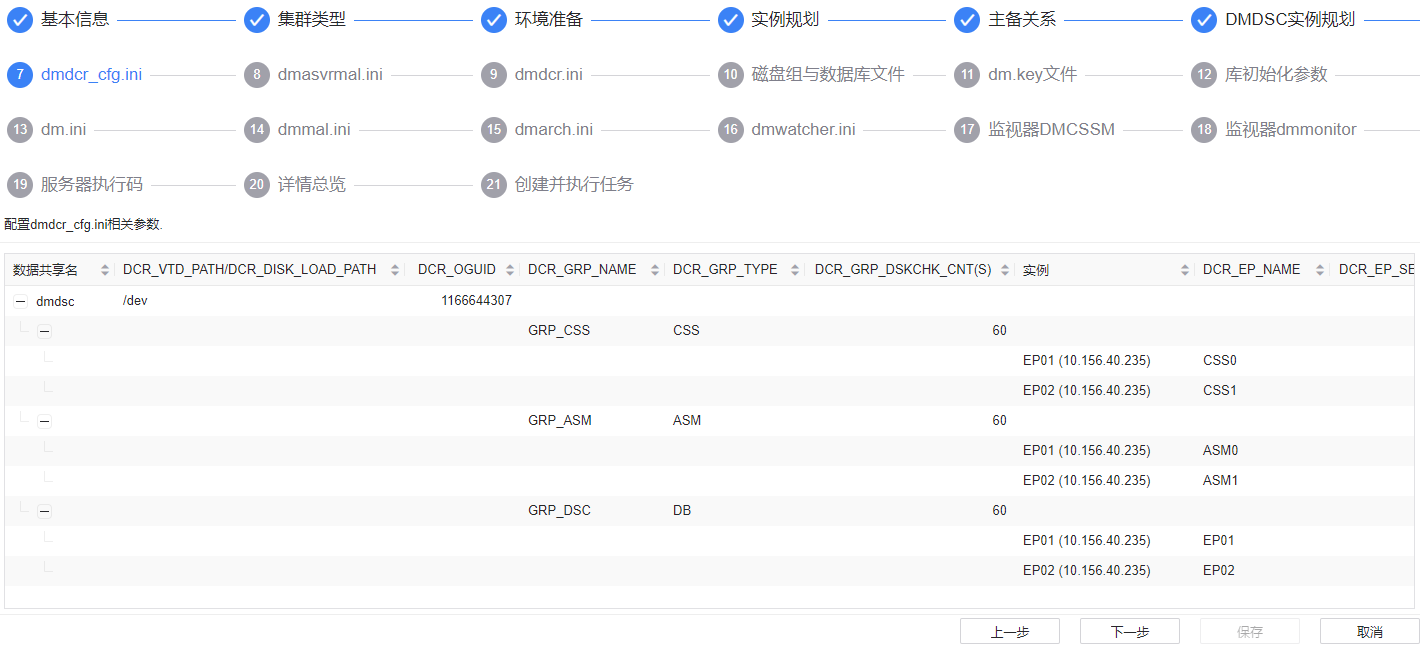Sort by DCR_EP_NAME column arrows
This screenshot has width=1421, height=647.
click(1320, 270)
